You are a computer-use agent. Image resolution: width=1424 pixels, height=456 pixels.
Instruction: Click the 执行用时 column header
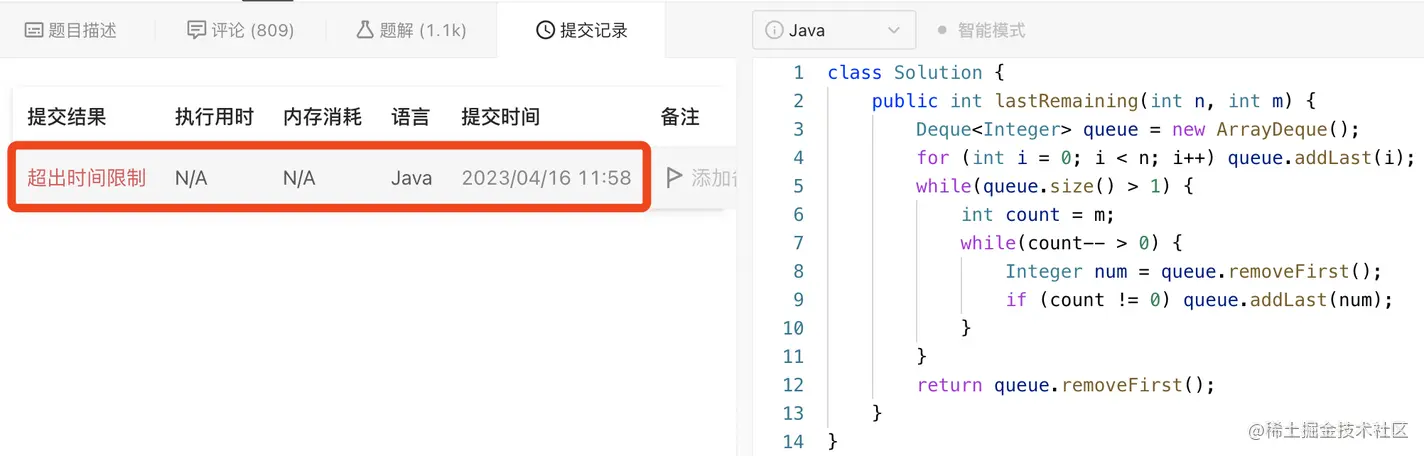coord(214,117)
